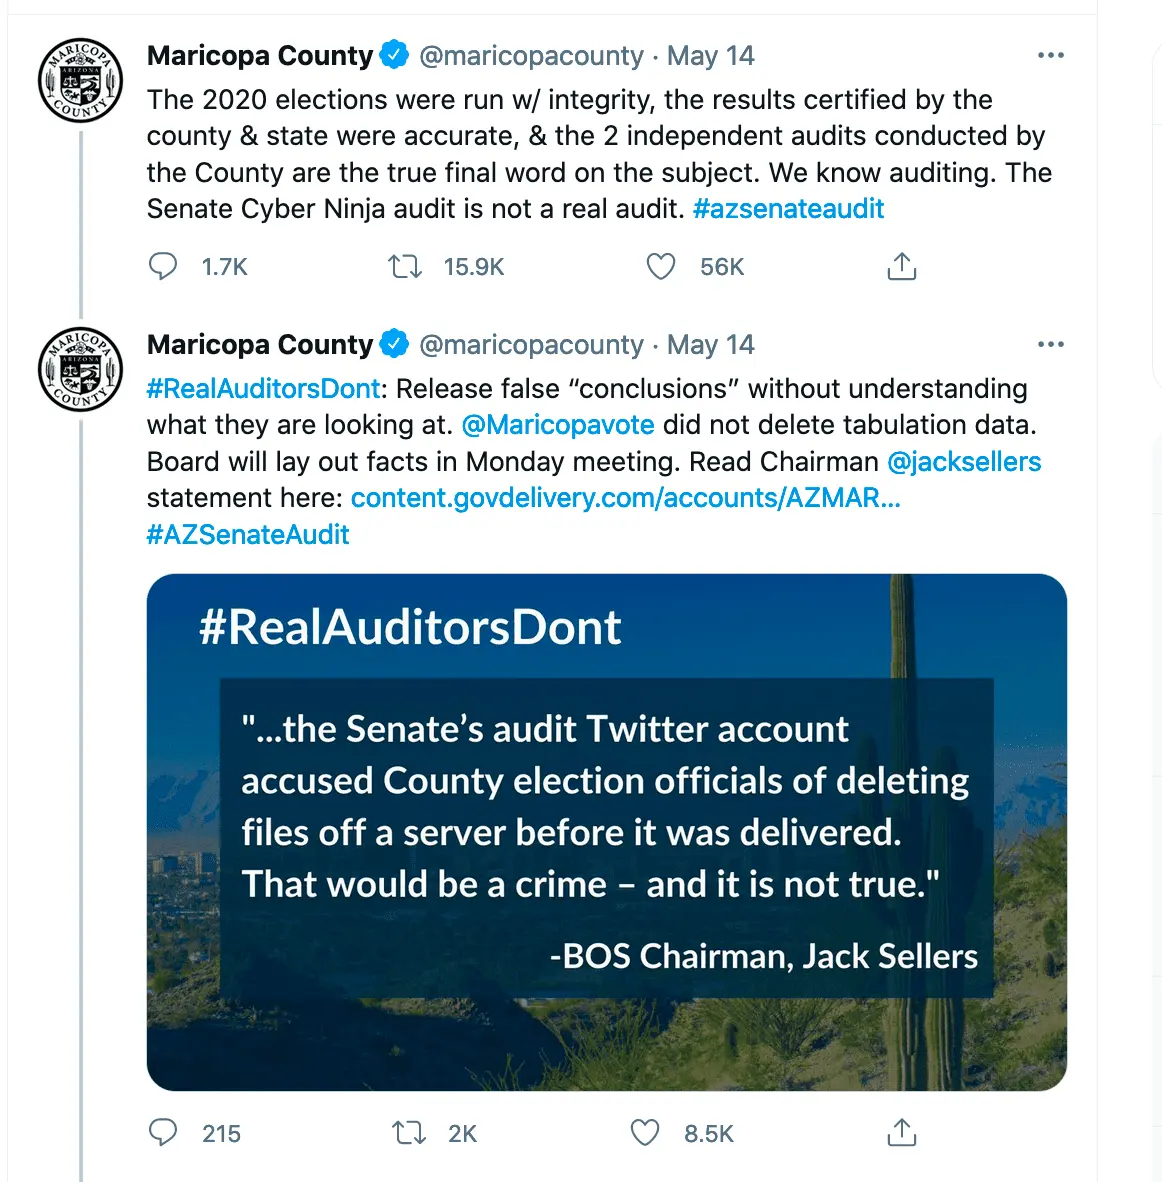The image size is (1162, 1182).
Task: Retweet the second tweet with 2K retweets
Action: click(408, 1133)
